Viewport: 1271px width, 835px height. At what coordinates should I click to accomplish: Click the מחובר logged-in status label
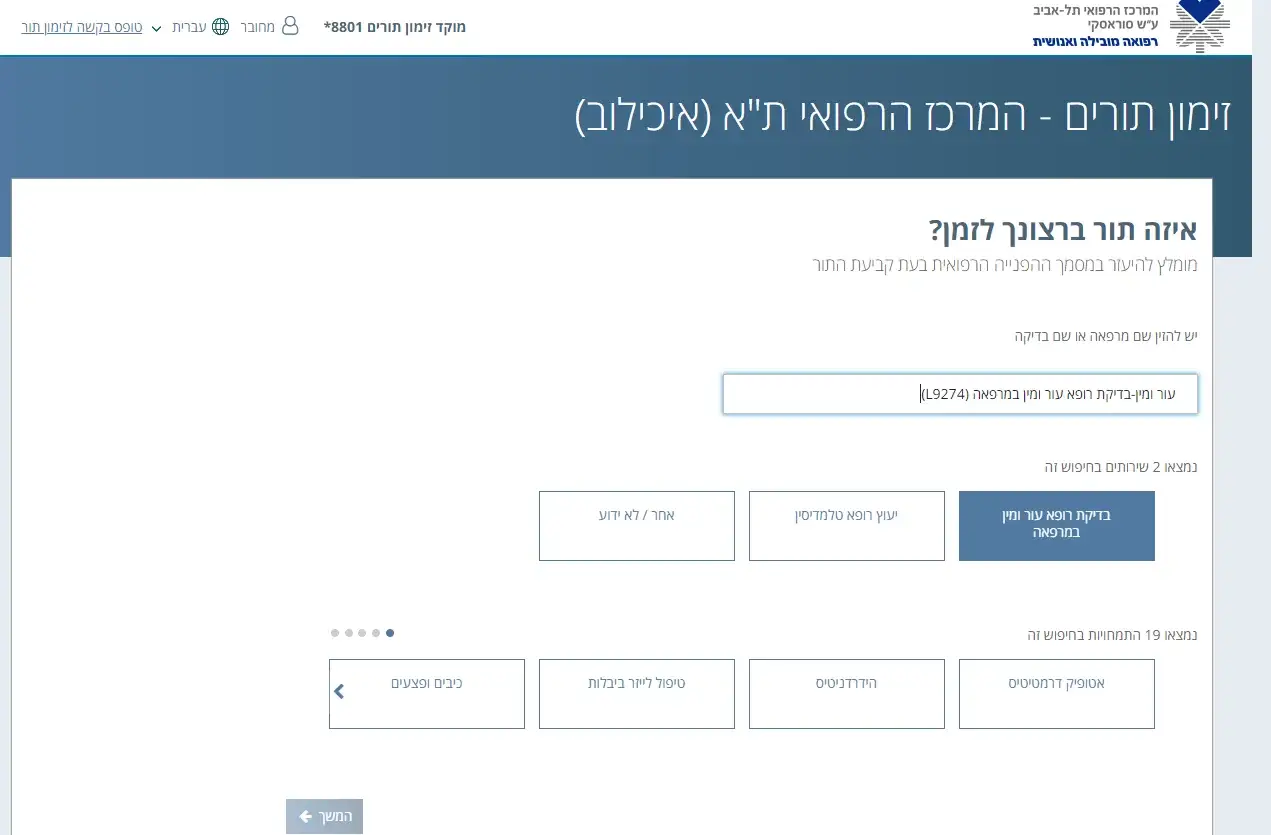tap(257, 27)
